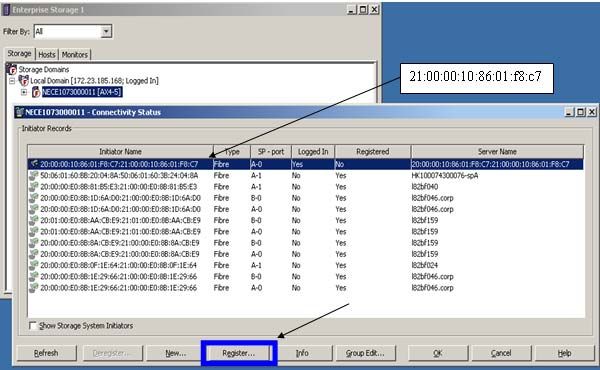Viewport: 600px width, 370px height.
Task: Collapse the Local Domain tree node
Action: pos(12,81)
